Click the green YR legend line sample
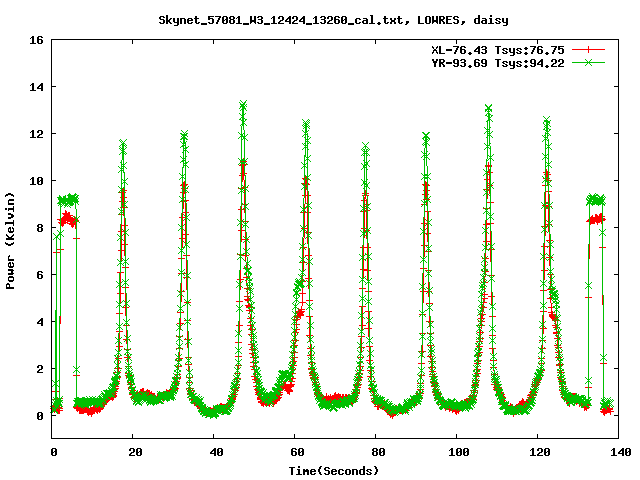The image size is (640, 480). [x=588, y=62]
